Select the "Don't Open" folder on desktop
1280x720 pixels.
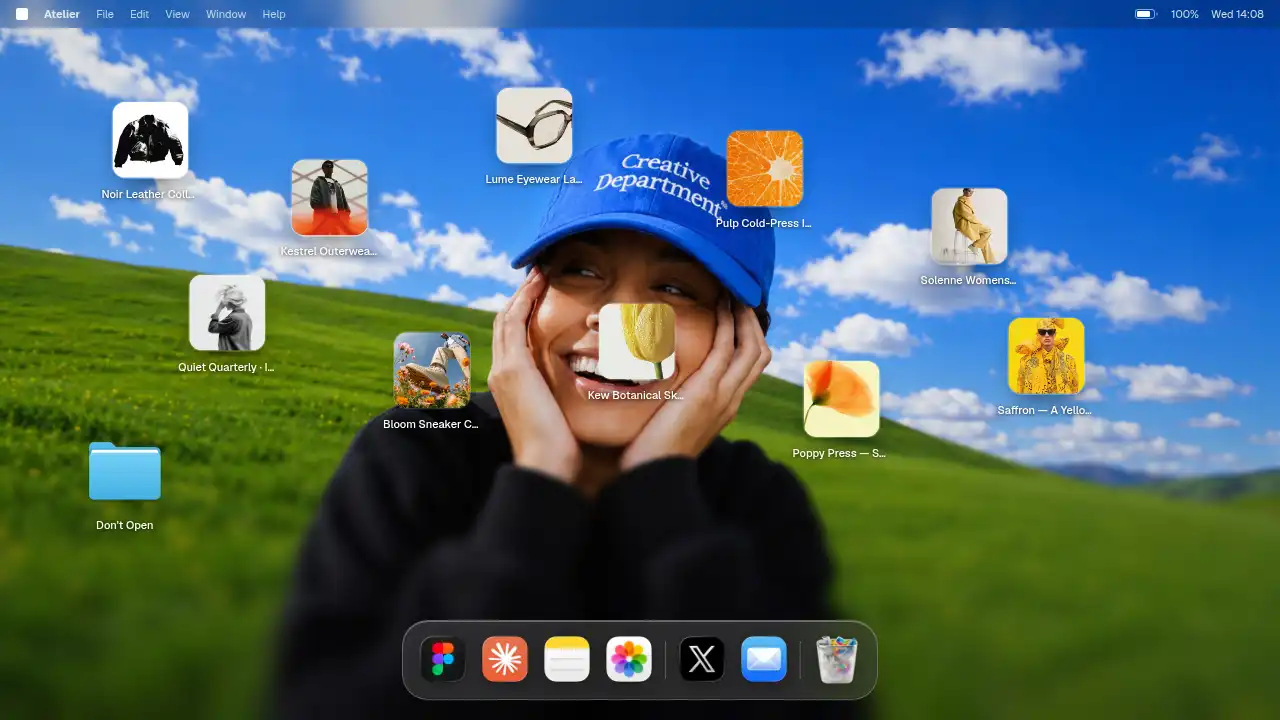pyautogui.click(x=125, y=487)
